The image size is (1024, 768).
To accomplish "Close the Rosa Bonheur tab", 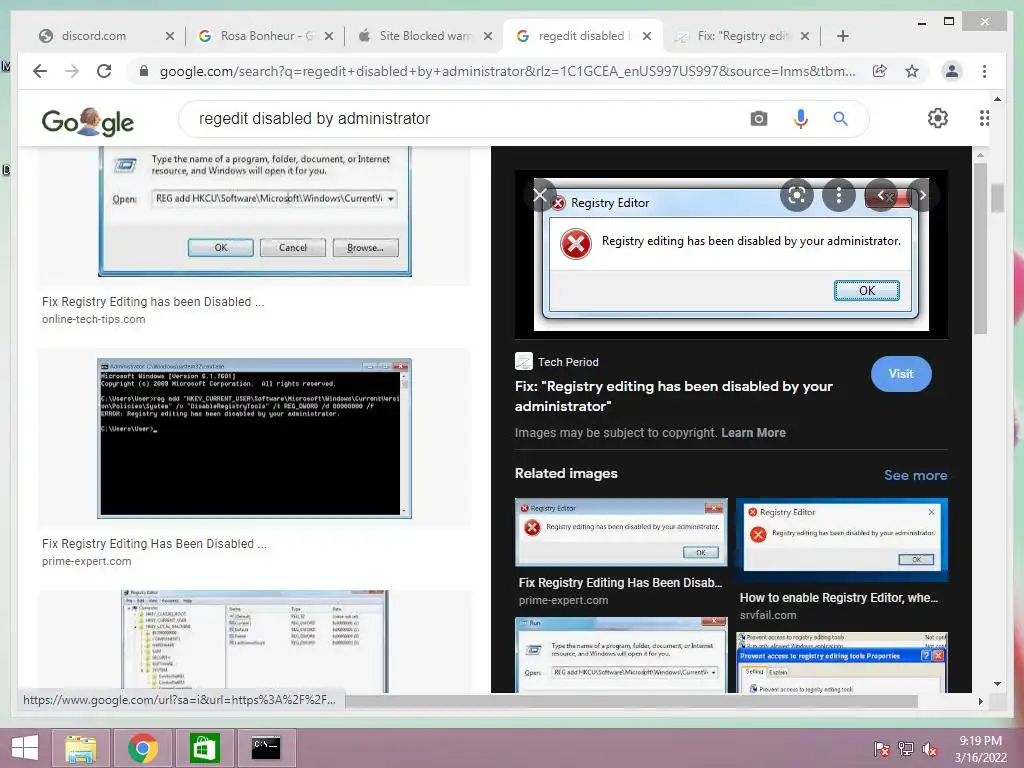I will 329,36.
